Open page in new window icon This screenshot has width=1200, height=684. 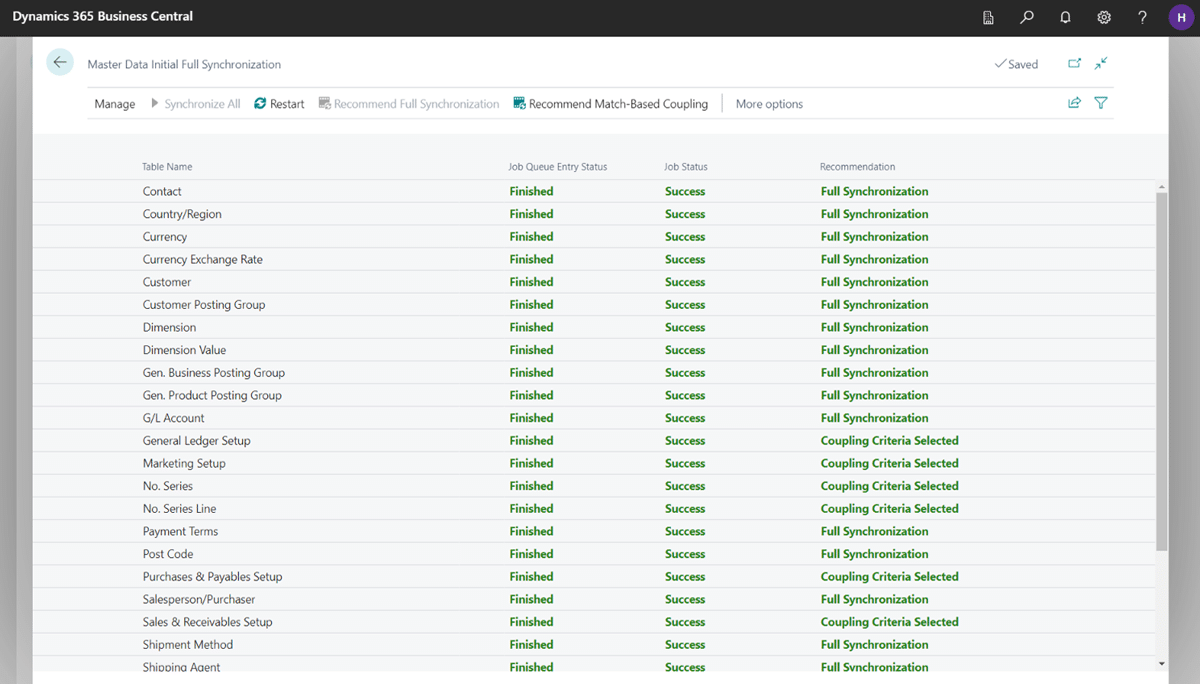click(x=1074, y=63)
